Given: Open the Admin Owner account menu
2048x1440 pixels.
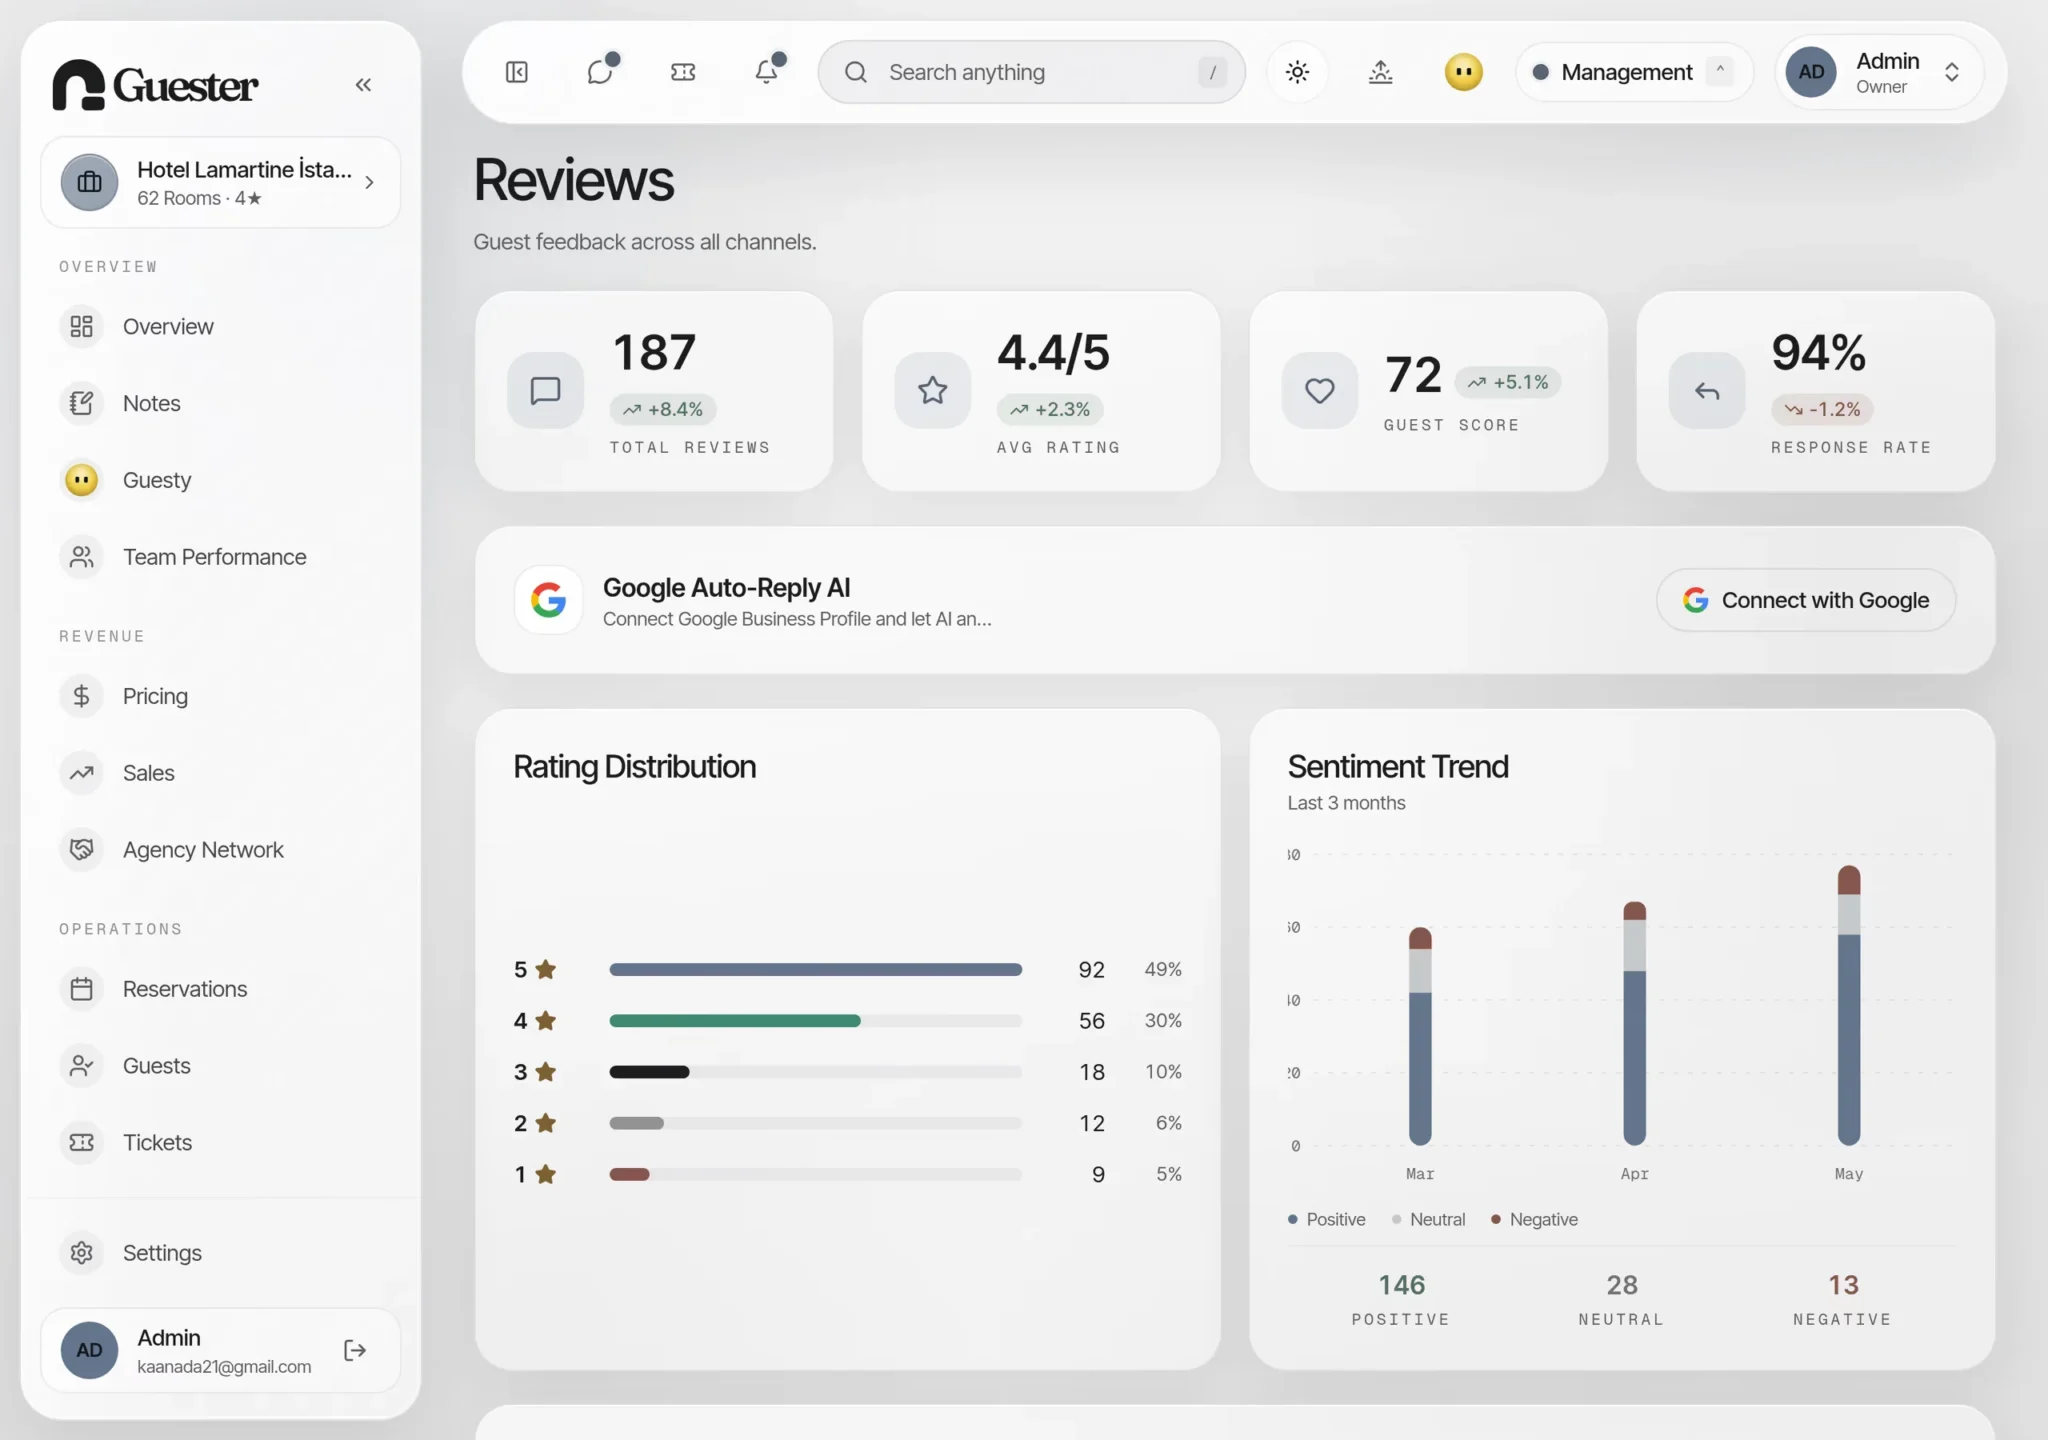Looking at the screenshot, I should 1880,72.
